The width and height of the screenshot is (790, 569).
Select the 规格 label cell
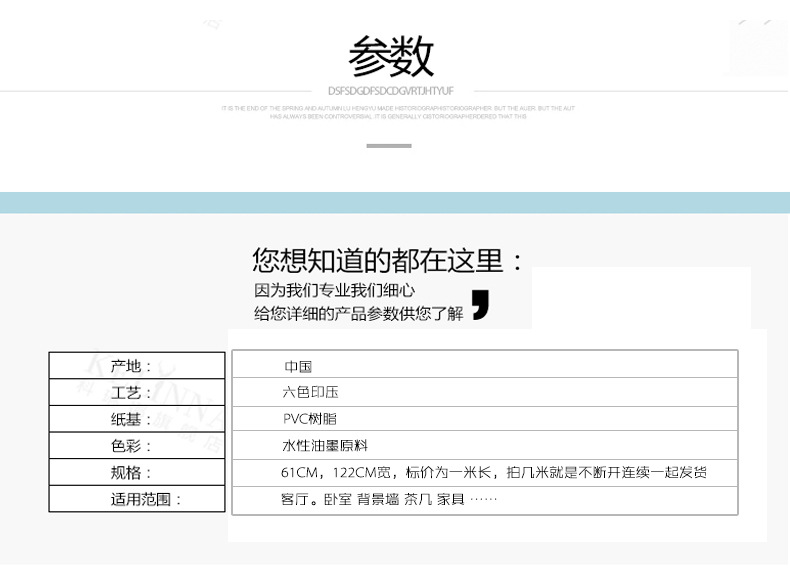137,472
